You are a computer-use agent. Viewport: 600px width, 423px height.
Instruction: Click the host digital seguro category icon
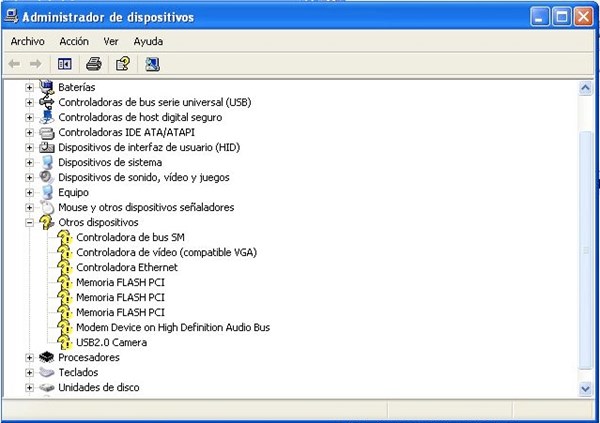[47, 117]
